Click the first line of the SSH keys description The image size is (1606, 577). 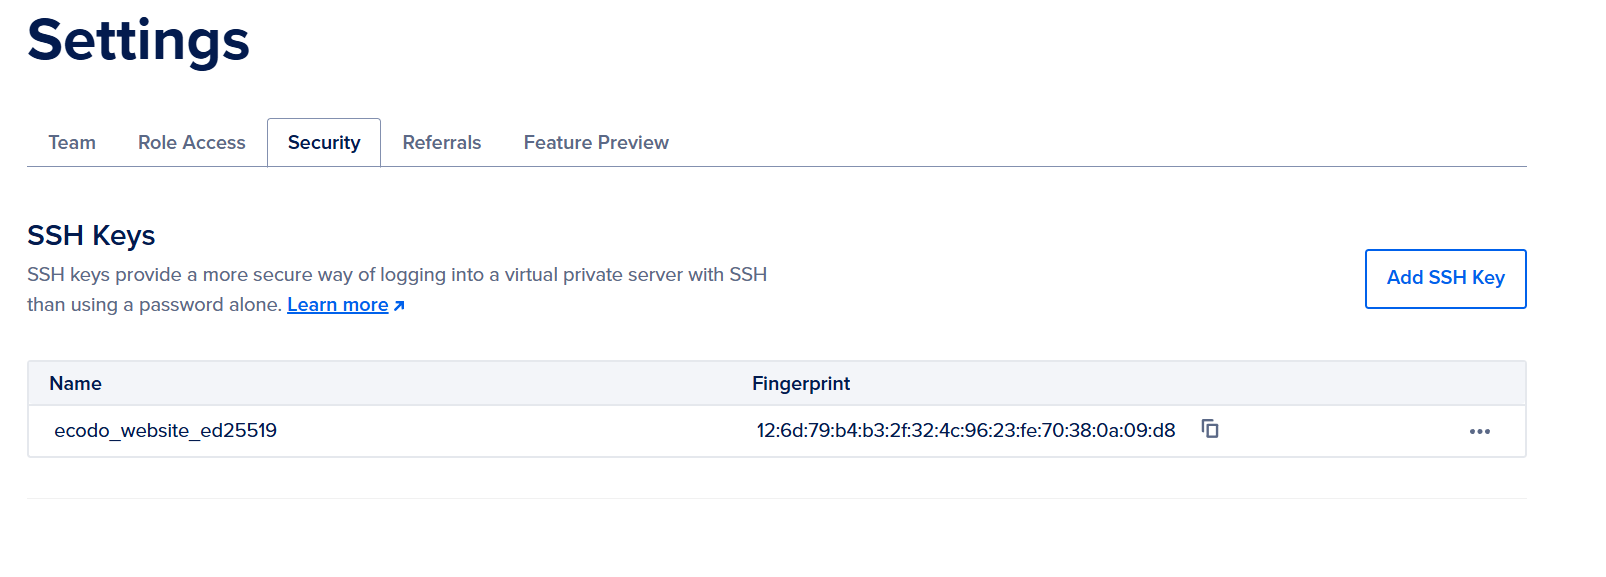397,275
